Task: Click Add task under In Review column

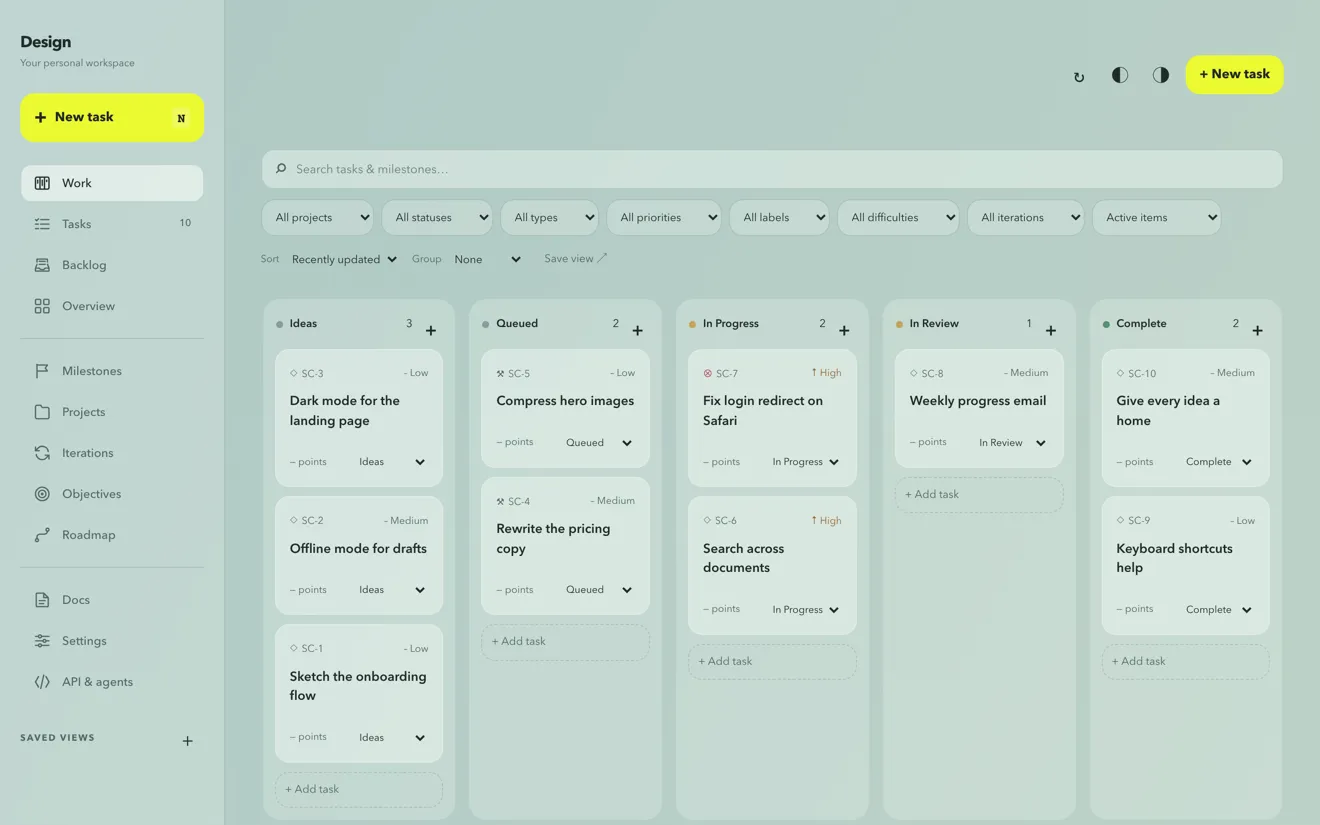Action: (x=979, y=495)
